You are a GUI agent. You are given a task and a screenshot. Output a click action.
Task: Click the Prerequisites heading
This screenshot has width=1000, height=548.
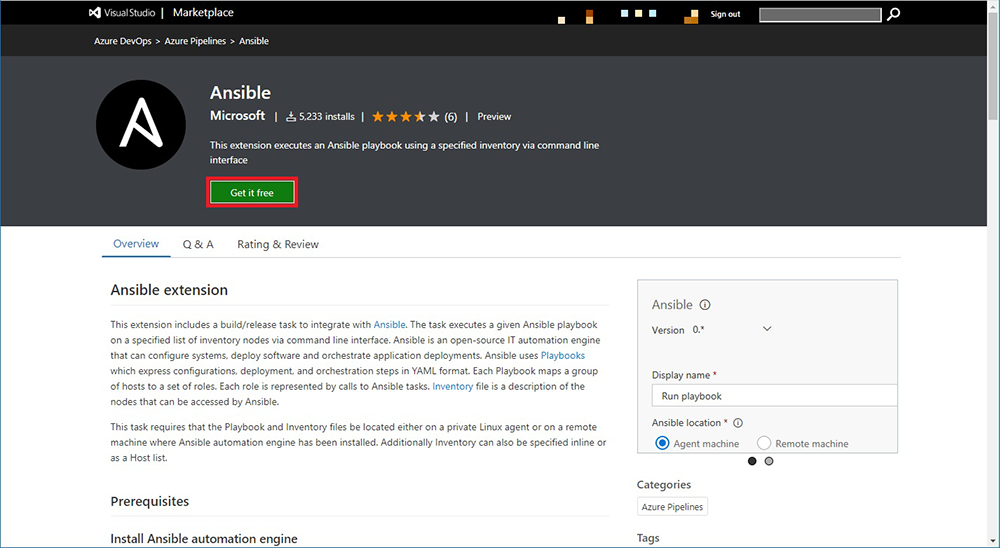click(150, 501)
